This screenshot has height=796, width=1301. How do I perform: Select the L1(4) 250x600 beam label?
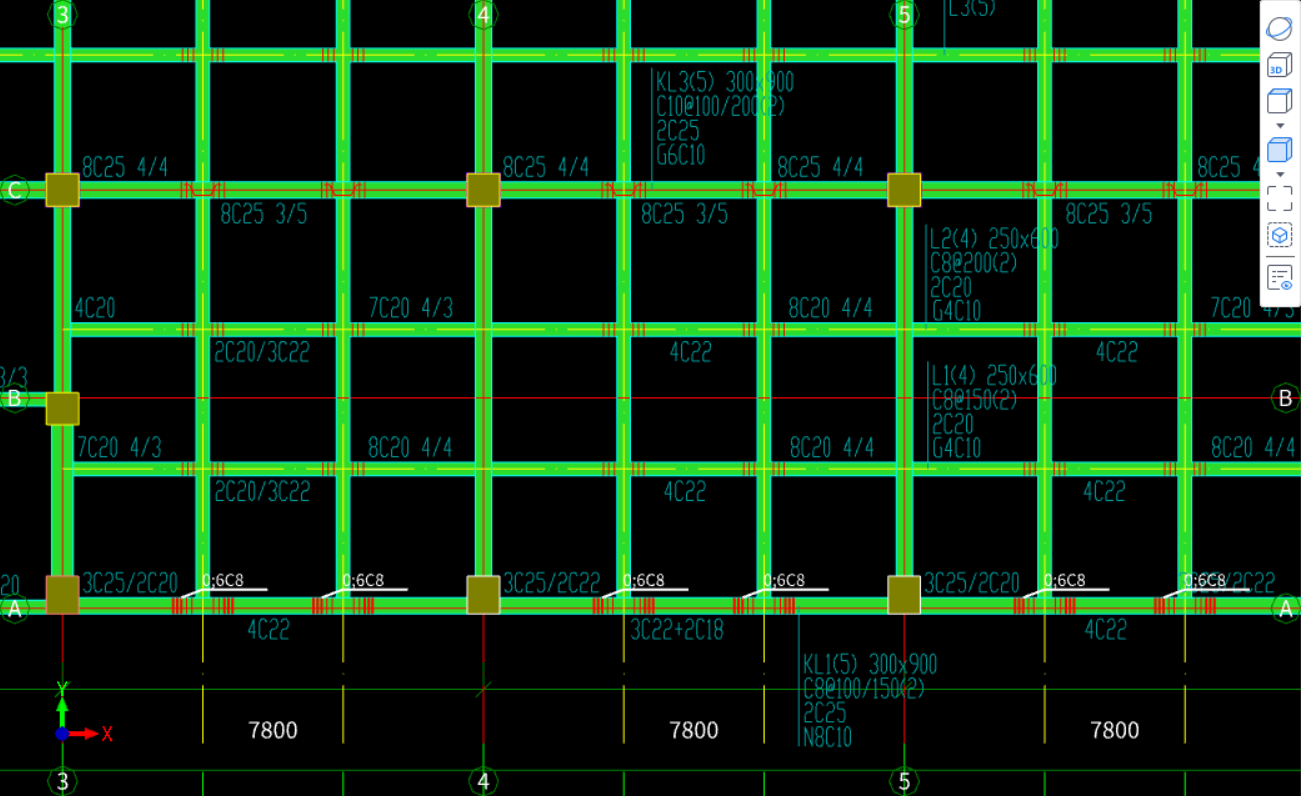(993, 376)
